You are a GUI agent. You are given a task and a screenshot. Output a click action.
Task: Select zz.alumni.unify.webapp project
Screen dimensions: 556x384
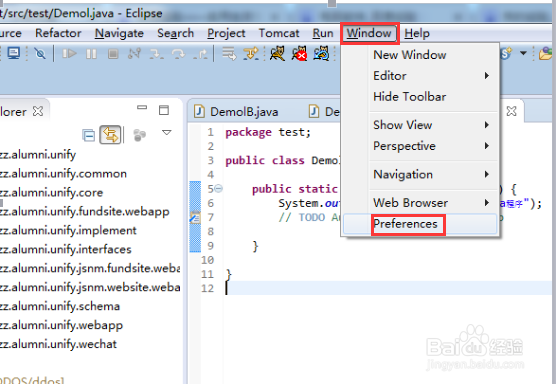(x=61, y=325)
